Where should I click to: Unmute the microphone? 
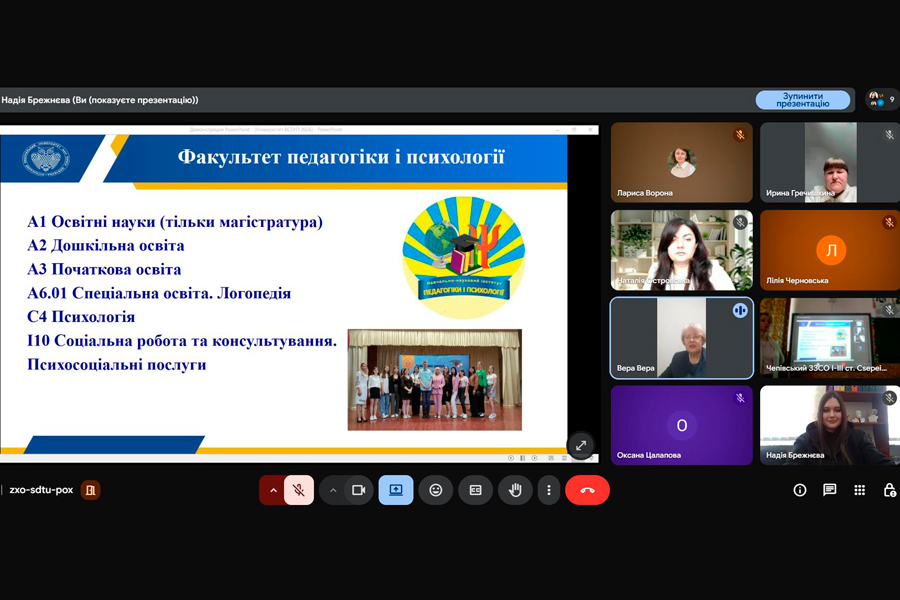point(298,490)
